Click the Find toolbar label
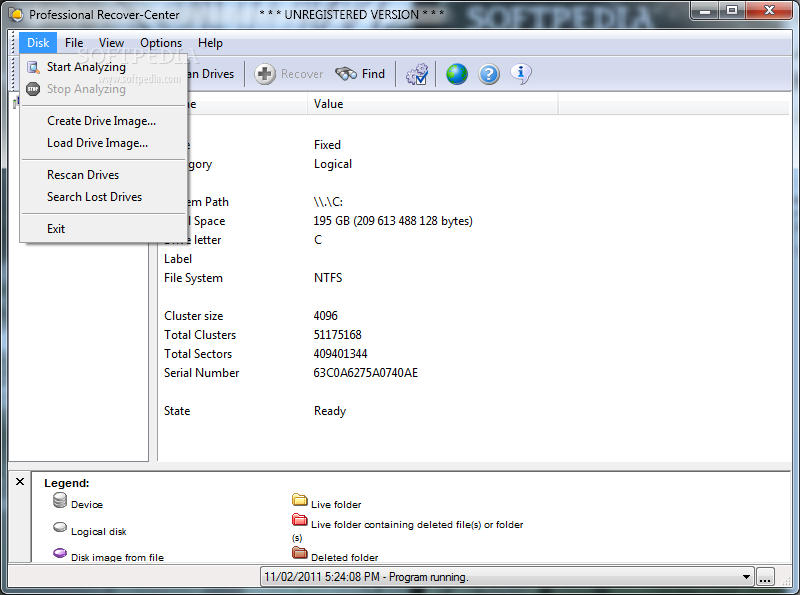 point(373,75)
